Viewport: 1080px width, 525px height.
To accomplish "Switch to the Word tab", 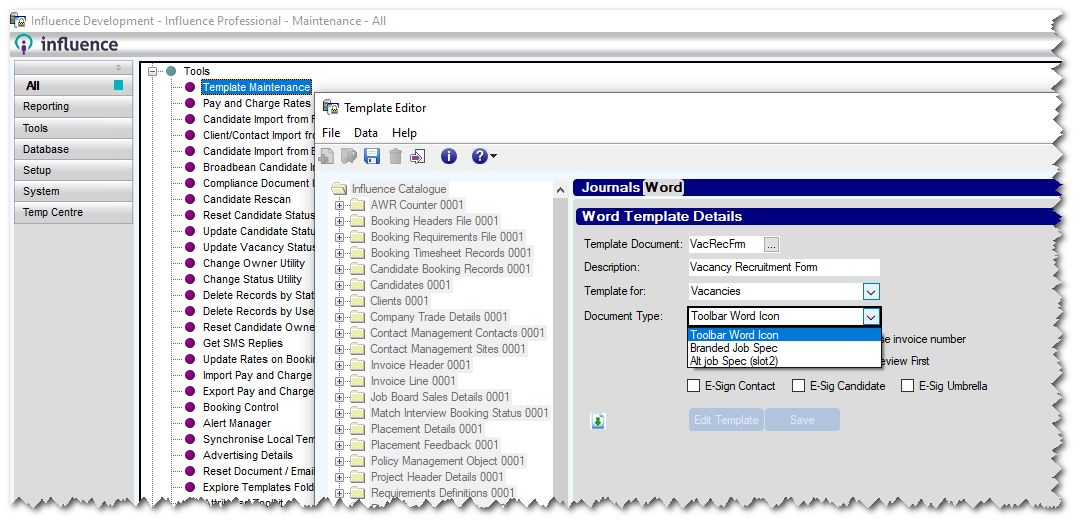I will click(x=664, y=187).
